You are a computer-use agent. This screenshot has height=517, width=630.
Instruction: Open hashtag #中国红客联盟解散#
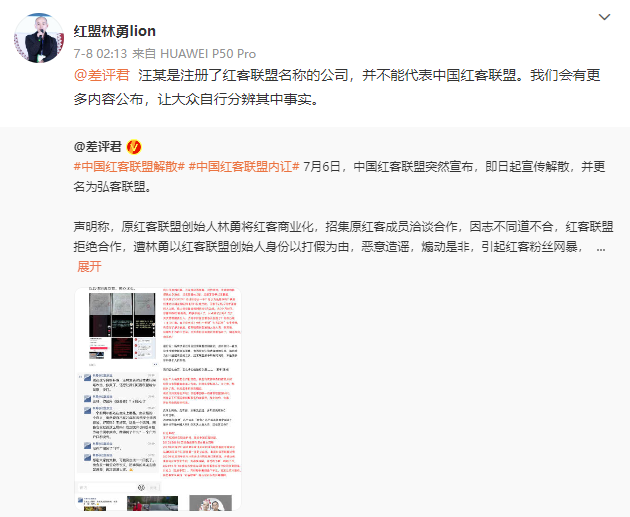click(129, 166)
